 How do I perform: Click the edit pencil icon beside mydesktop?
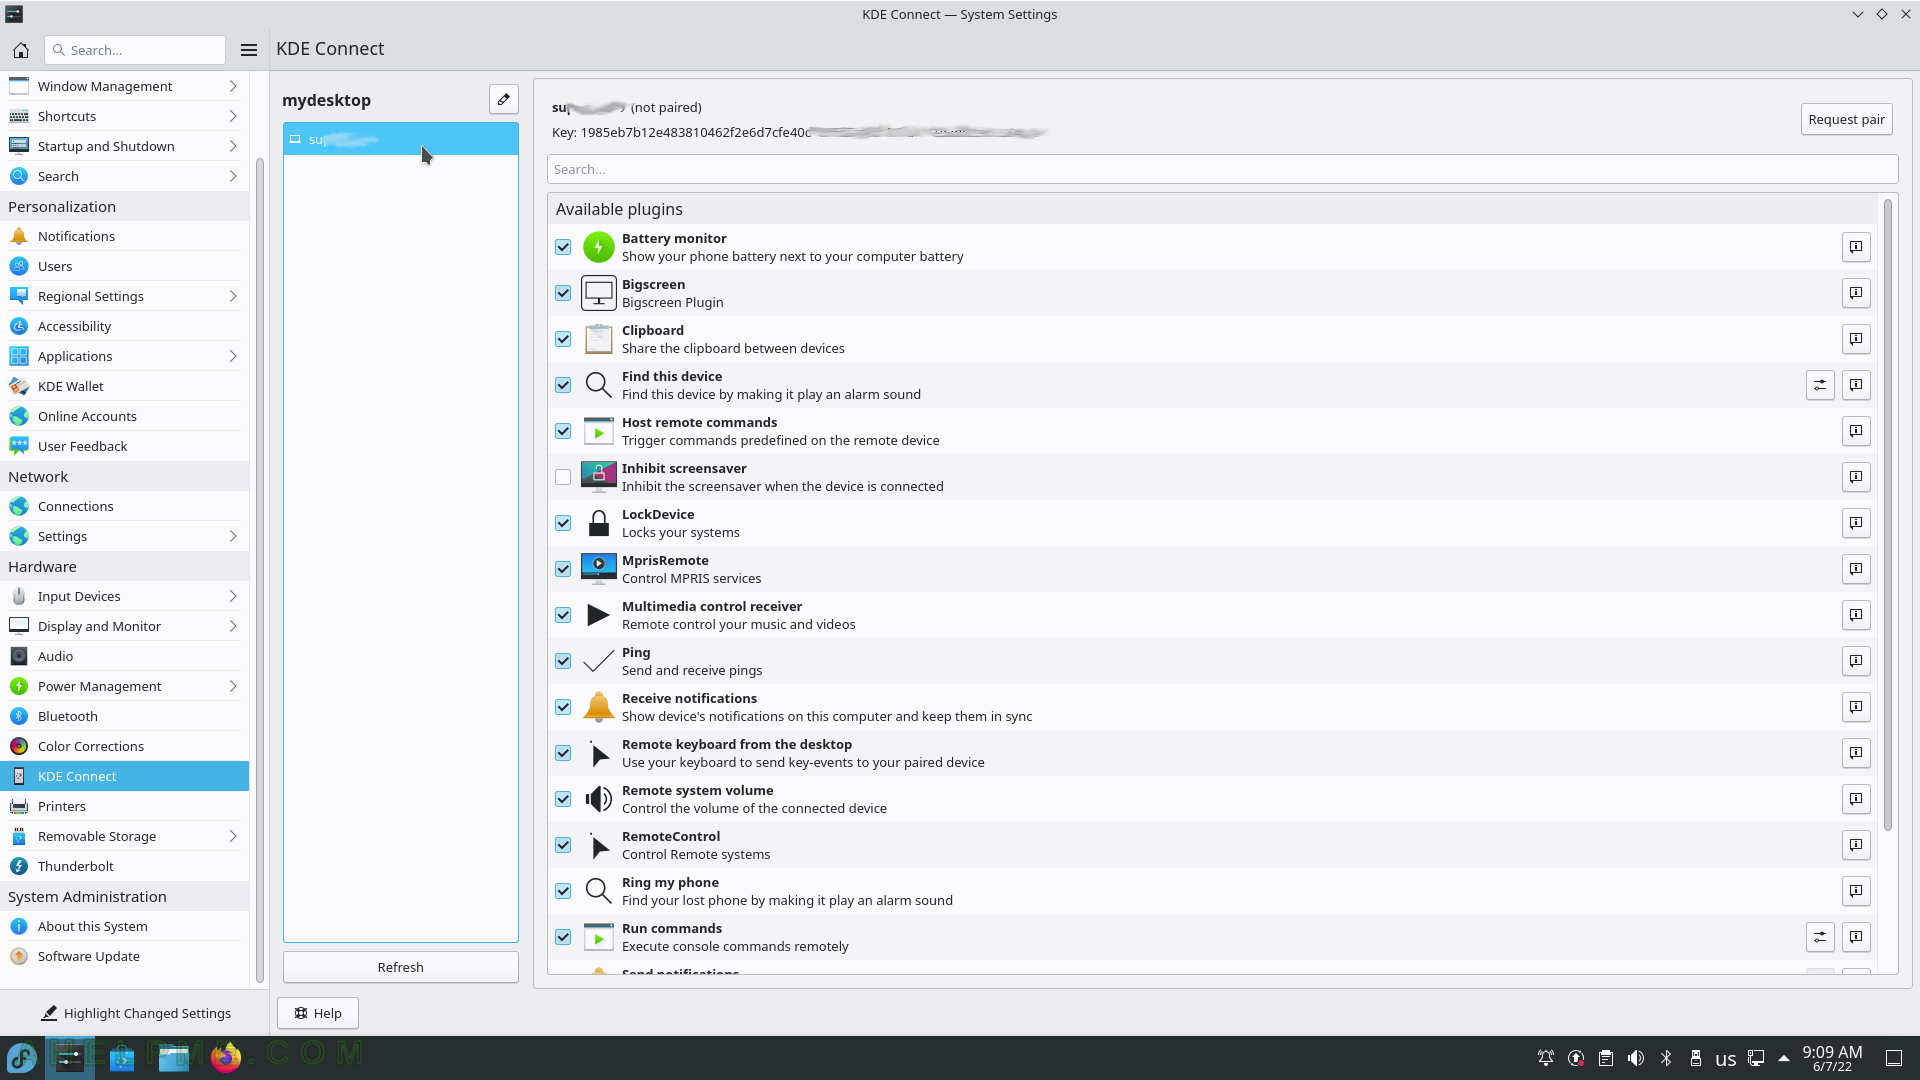click(504, 99)
